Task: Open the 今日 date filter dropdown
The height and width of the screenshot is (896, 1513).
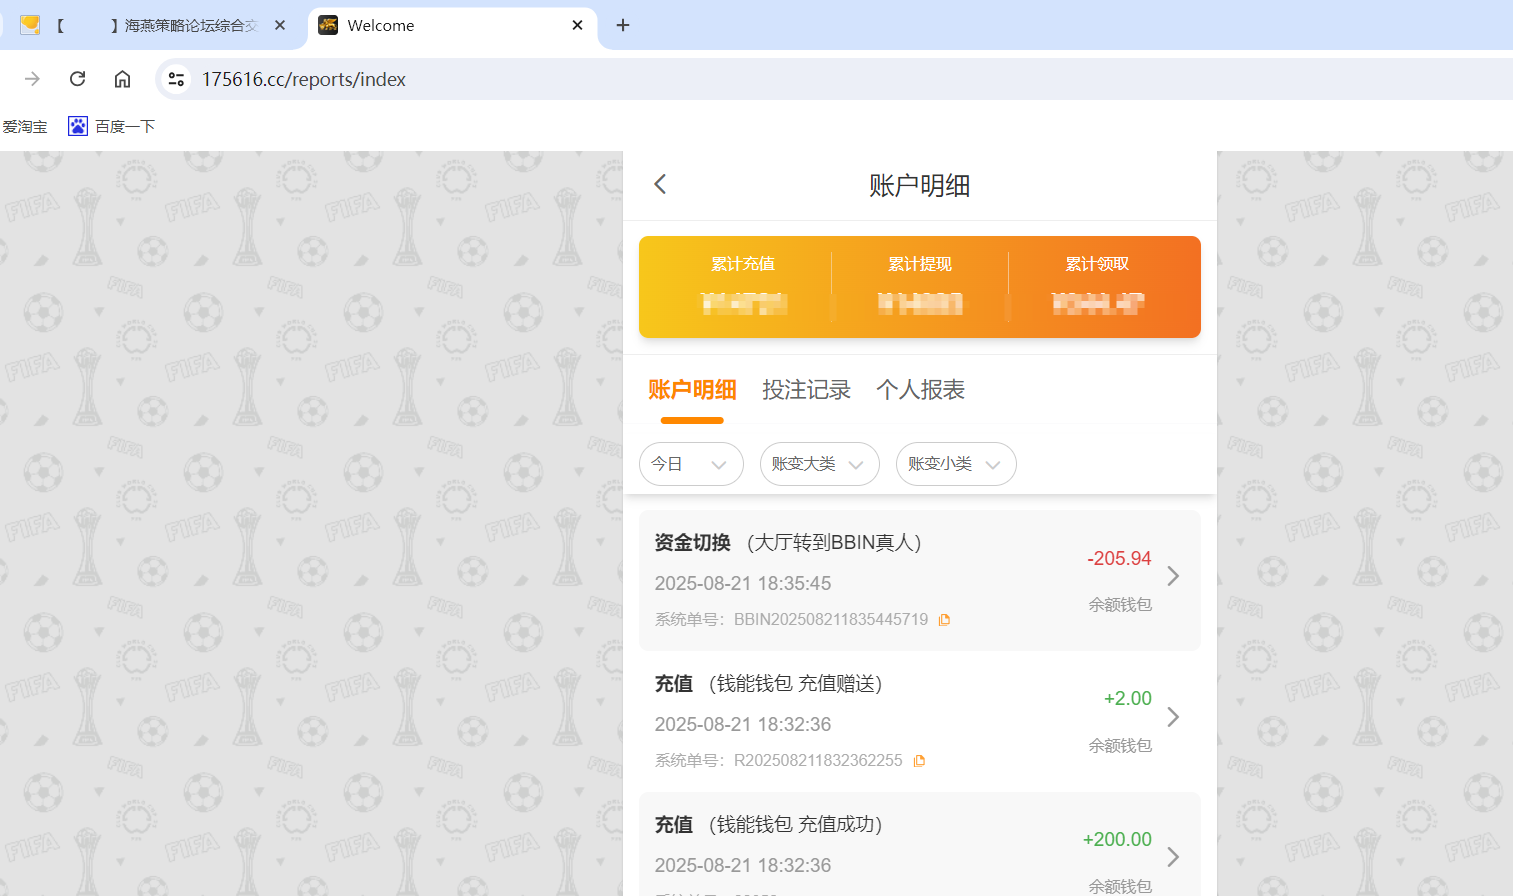Action: (691, 464)
